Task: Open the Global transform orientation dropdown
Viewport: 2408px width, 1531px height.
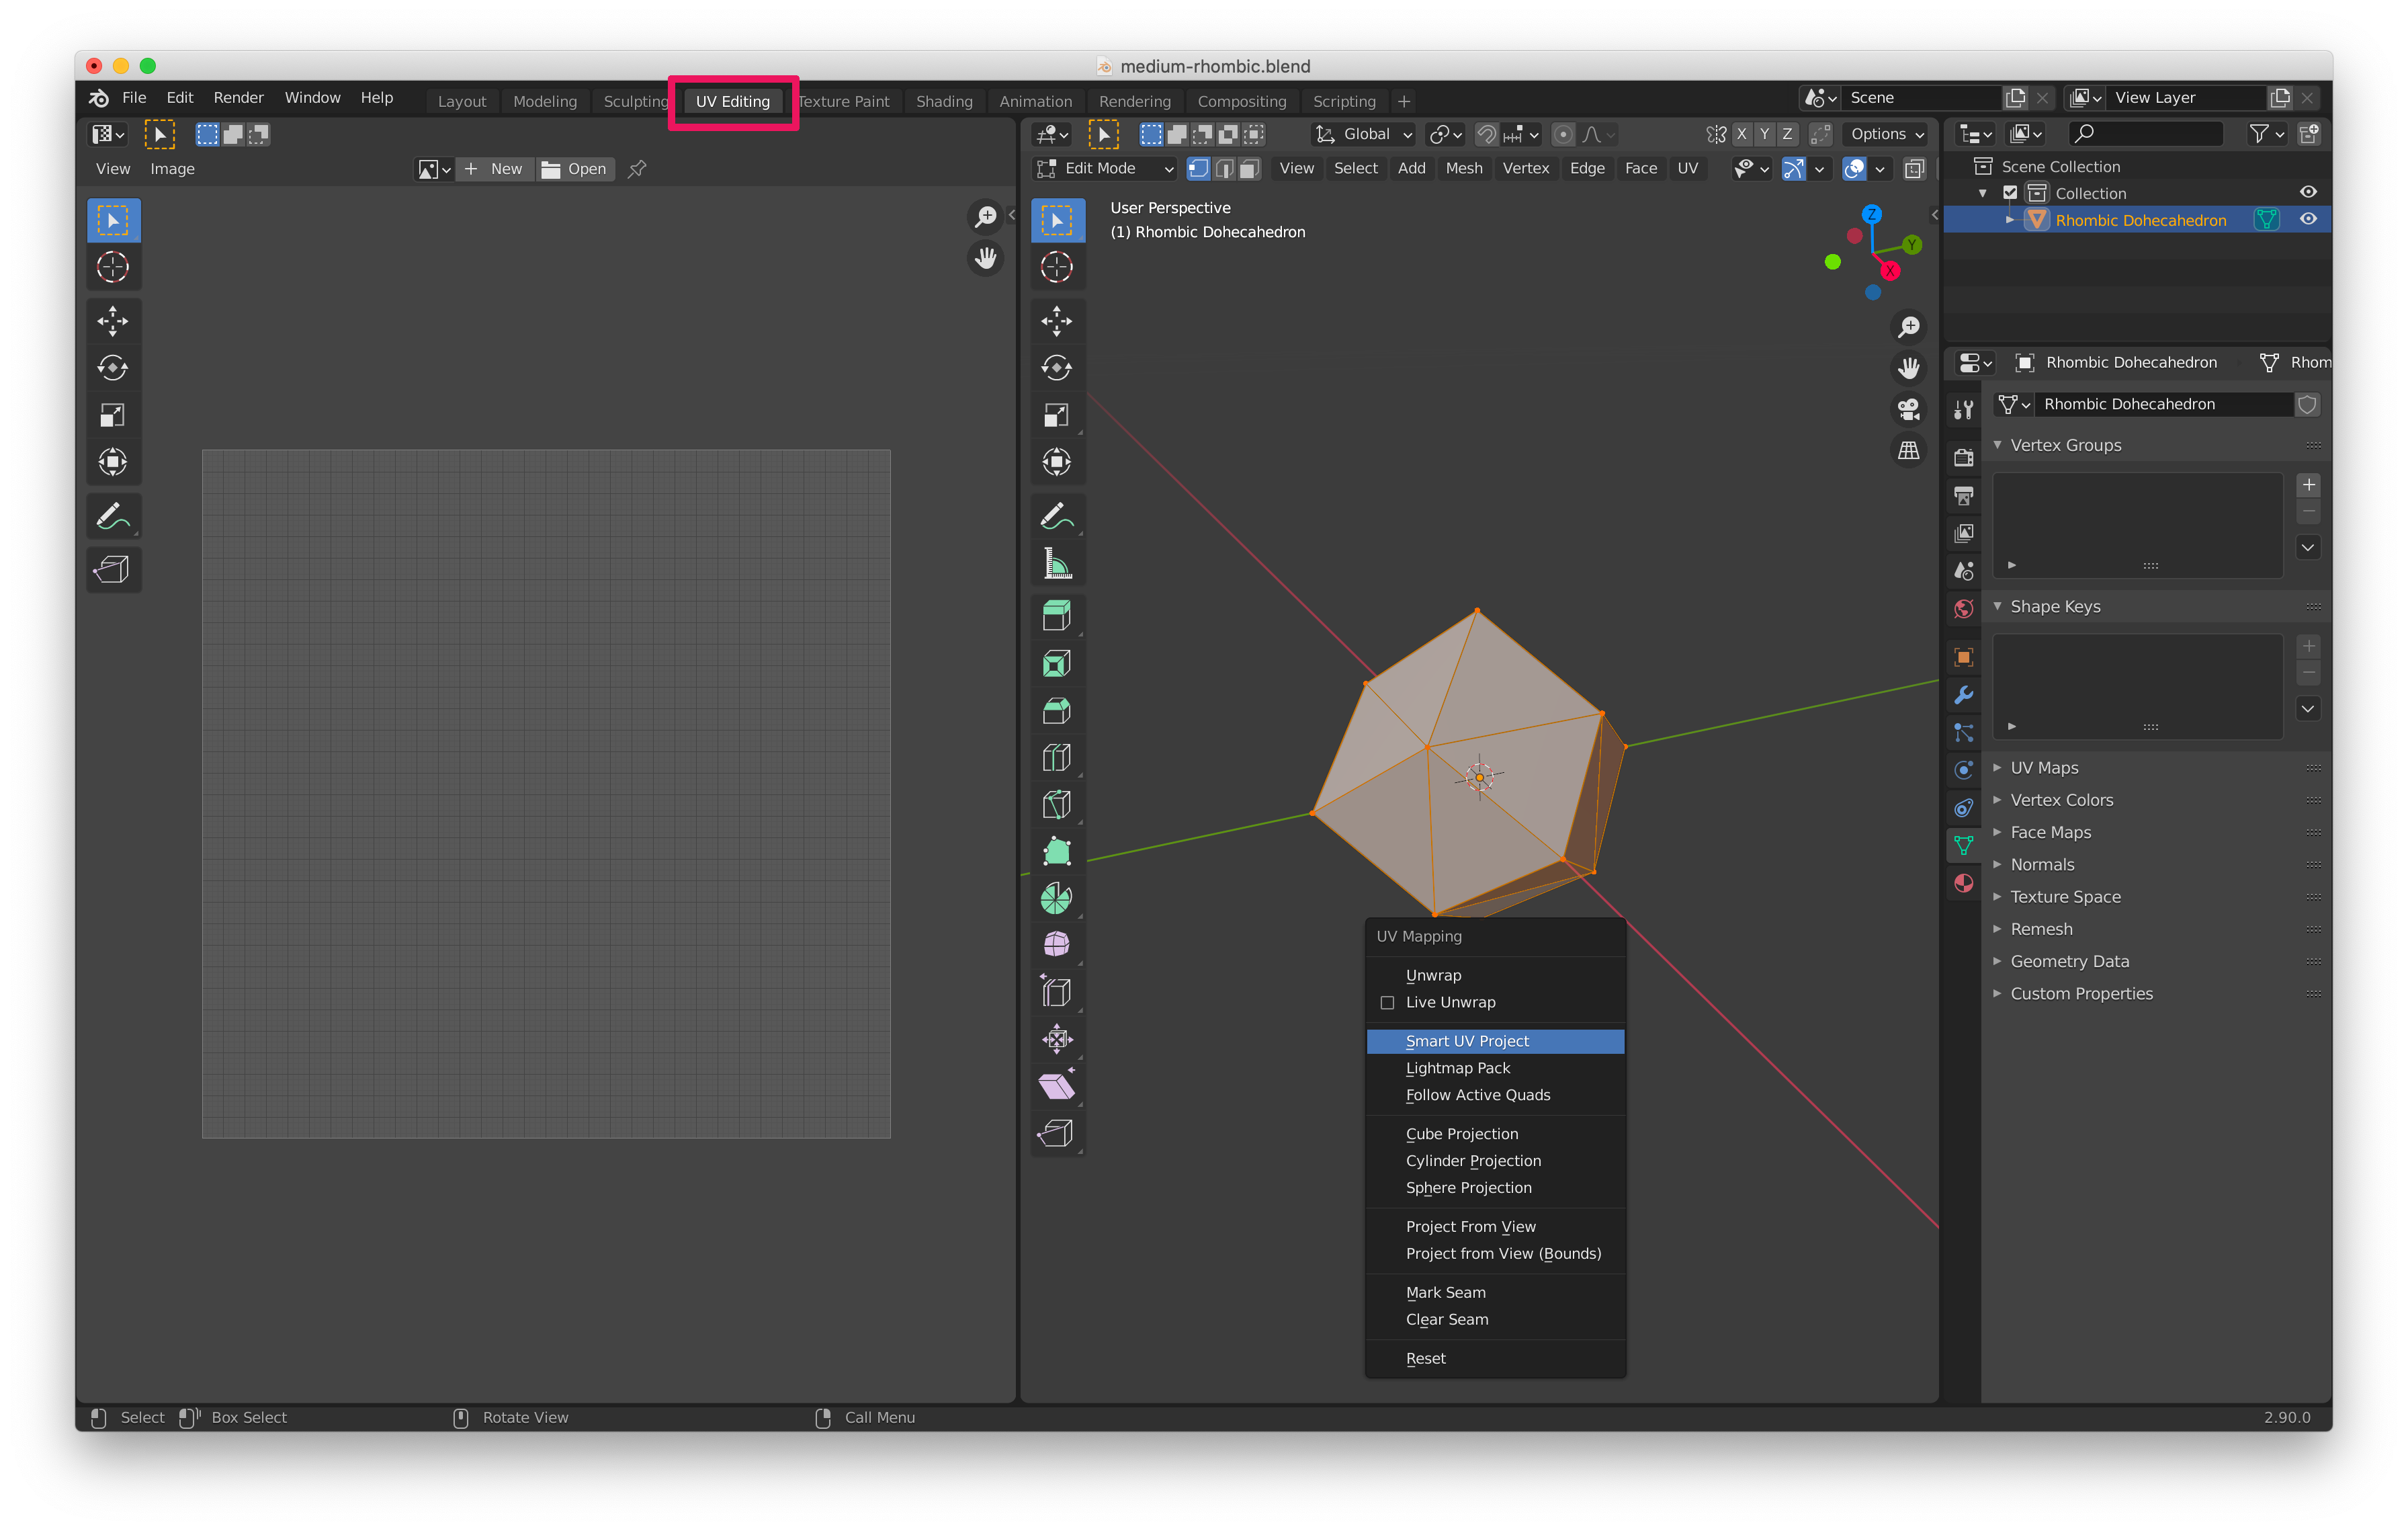Action: click(x=1365, y=134)
